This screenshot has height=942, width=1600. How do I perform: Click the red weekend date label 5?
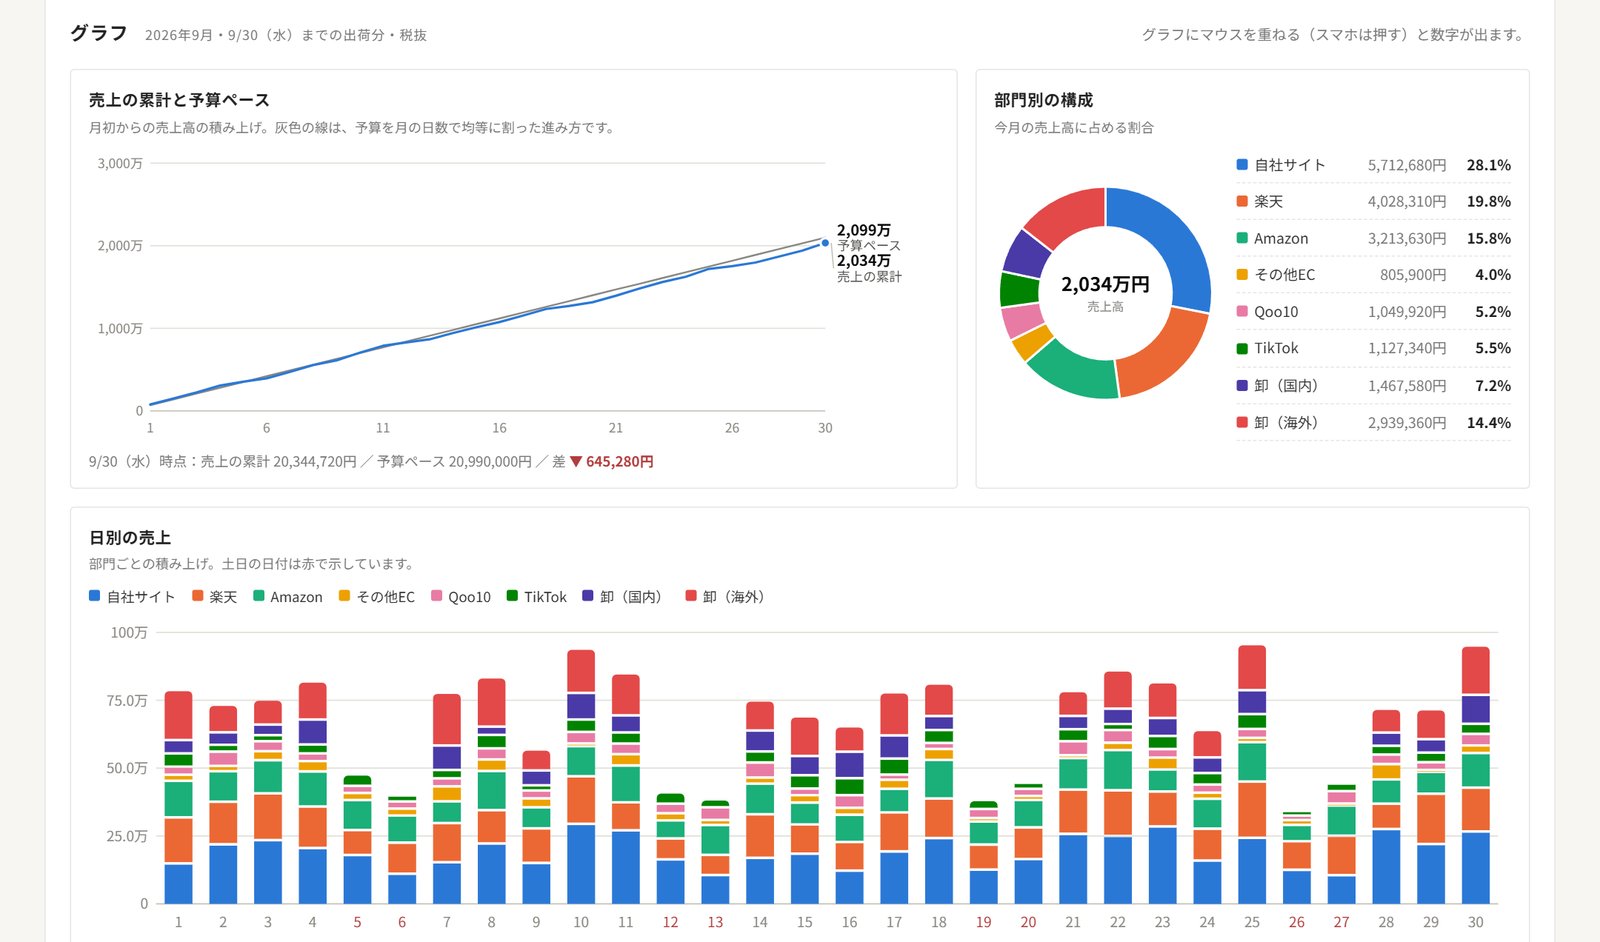tap(357, 922)
